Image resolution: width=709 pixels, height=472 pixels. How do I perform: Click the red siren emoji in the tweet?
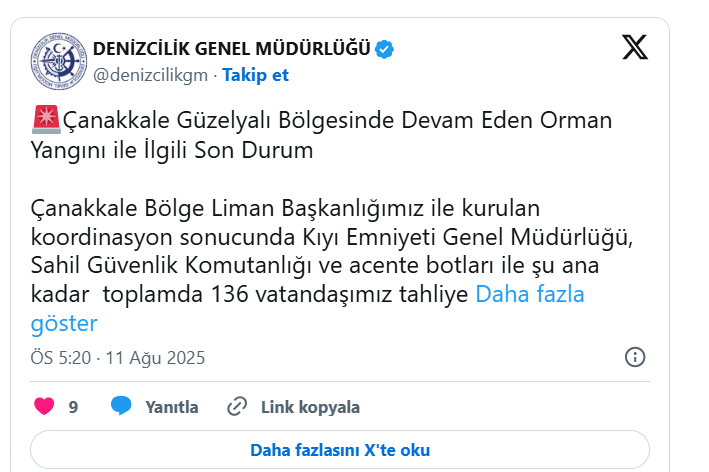46,120
